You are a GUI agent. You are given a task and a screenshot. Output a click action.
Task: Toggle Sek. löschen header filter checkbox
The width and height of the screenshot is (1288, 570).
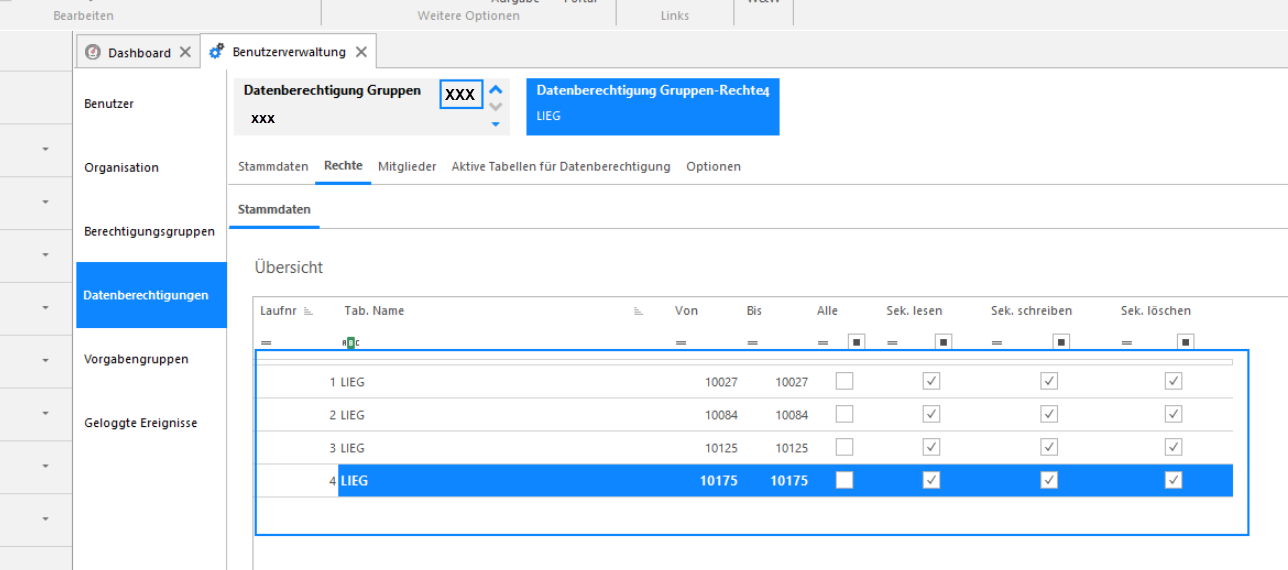point(1185,342)
